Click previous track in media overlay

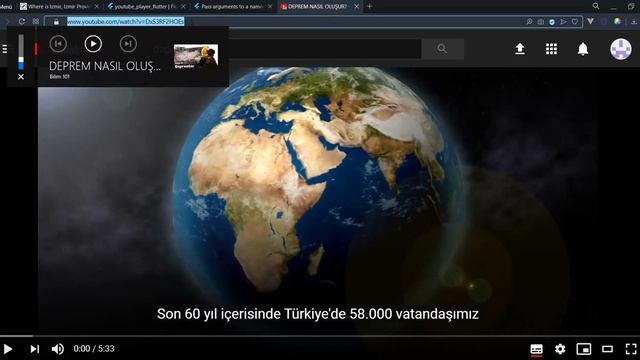(58, 44)
